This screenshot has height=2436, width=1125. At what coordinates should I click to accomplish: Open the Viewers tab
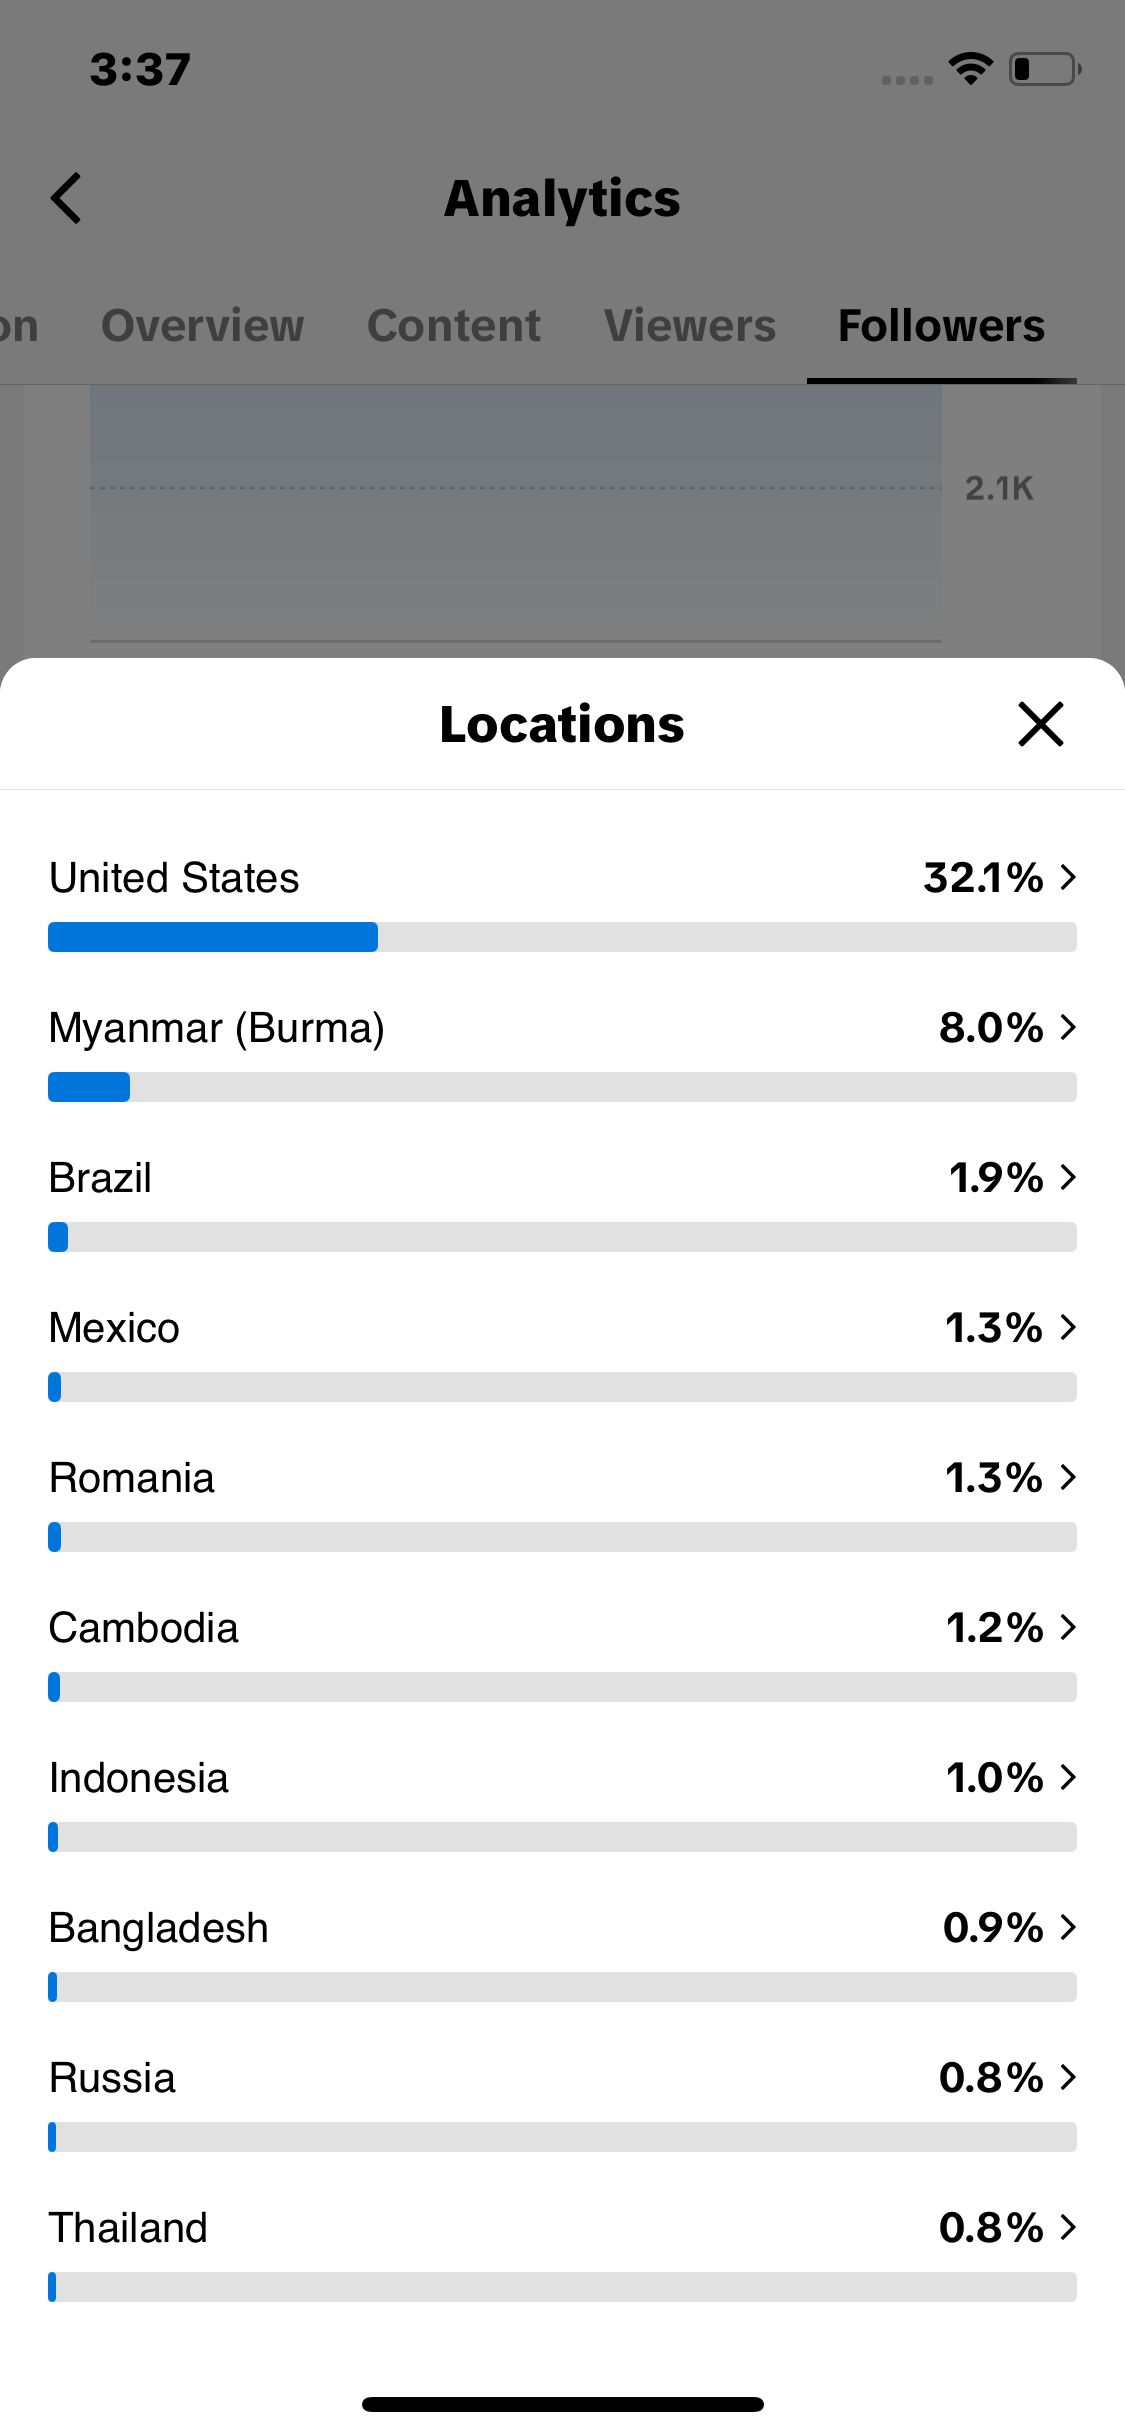tap(690, 326)
